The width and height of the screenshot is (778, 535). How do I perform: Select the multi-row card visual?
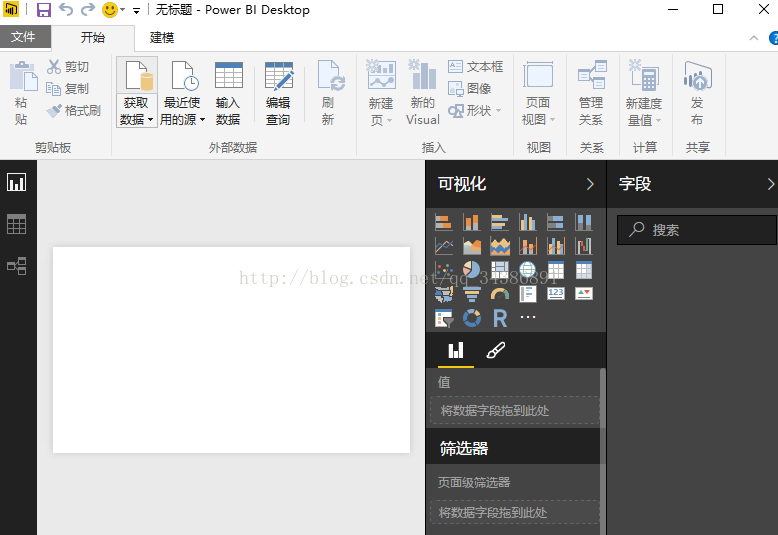pyautogui.click(x=527, y=294)
